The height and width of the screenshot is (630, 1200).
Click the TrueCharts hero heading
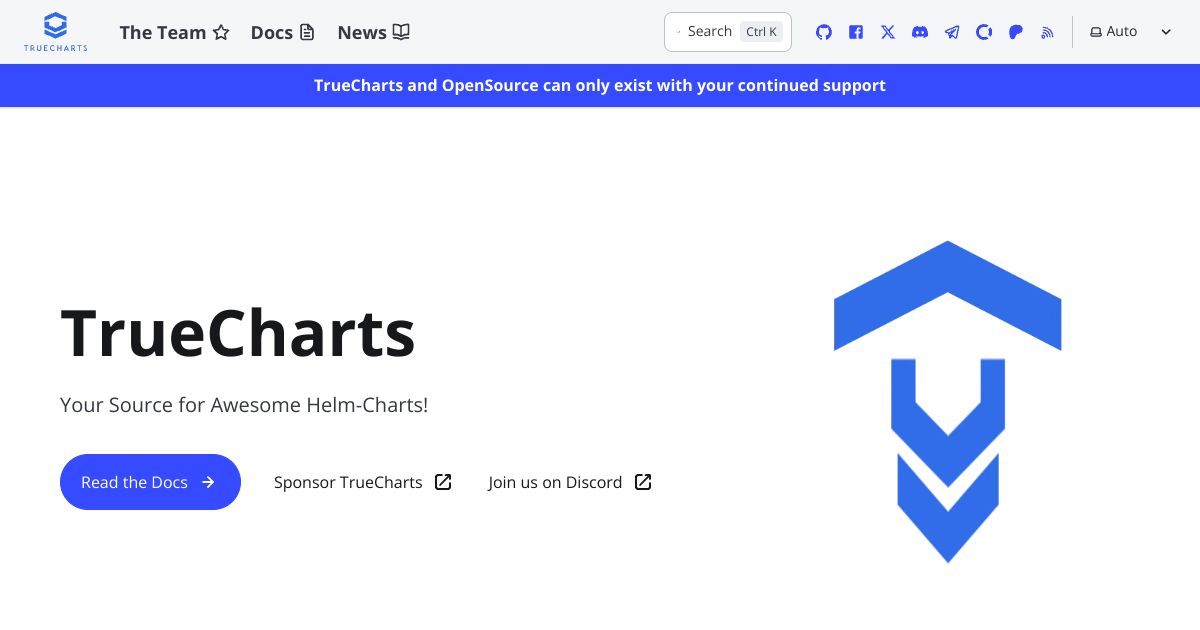[x=238, y=333]
